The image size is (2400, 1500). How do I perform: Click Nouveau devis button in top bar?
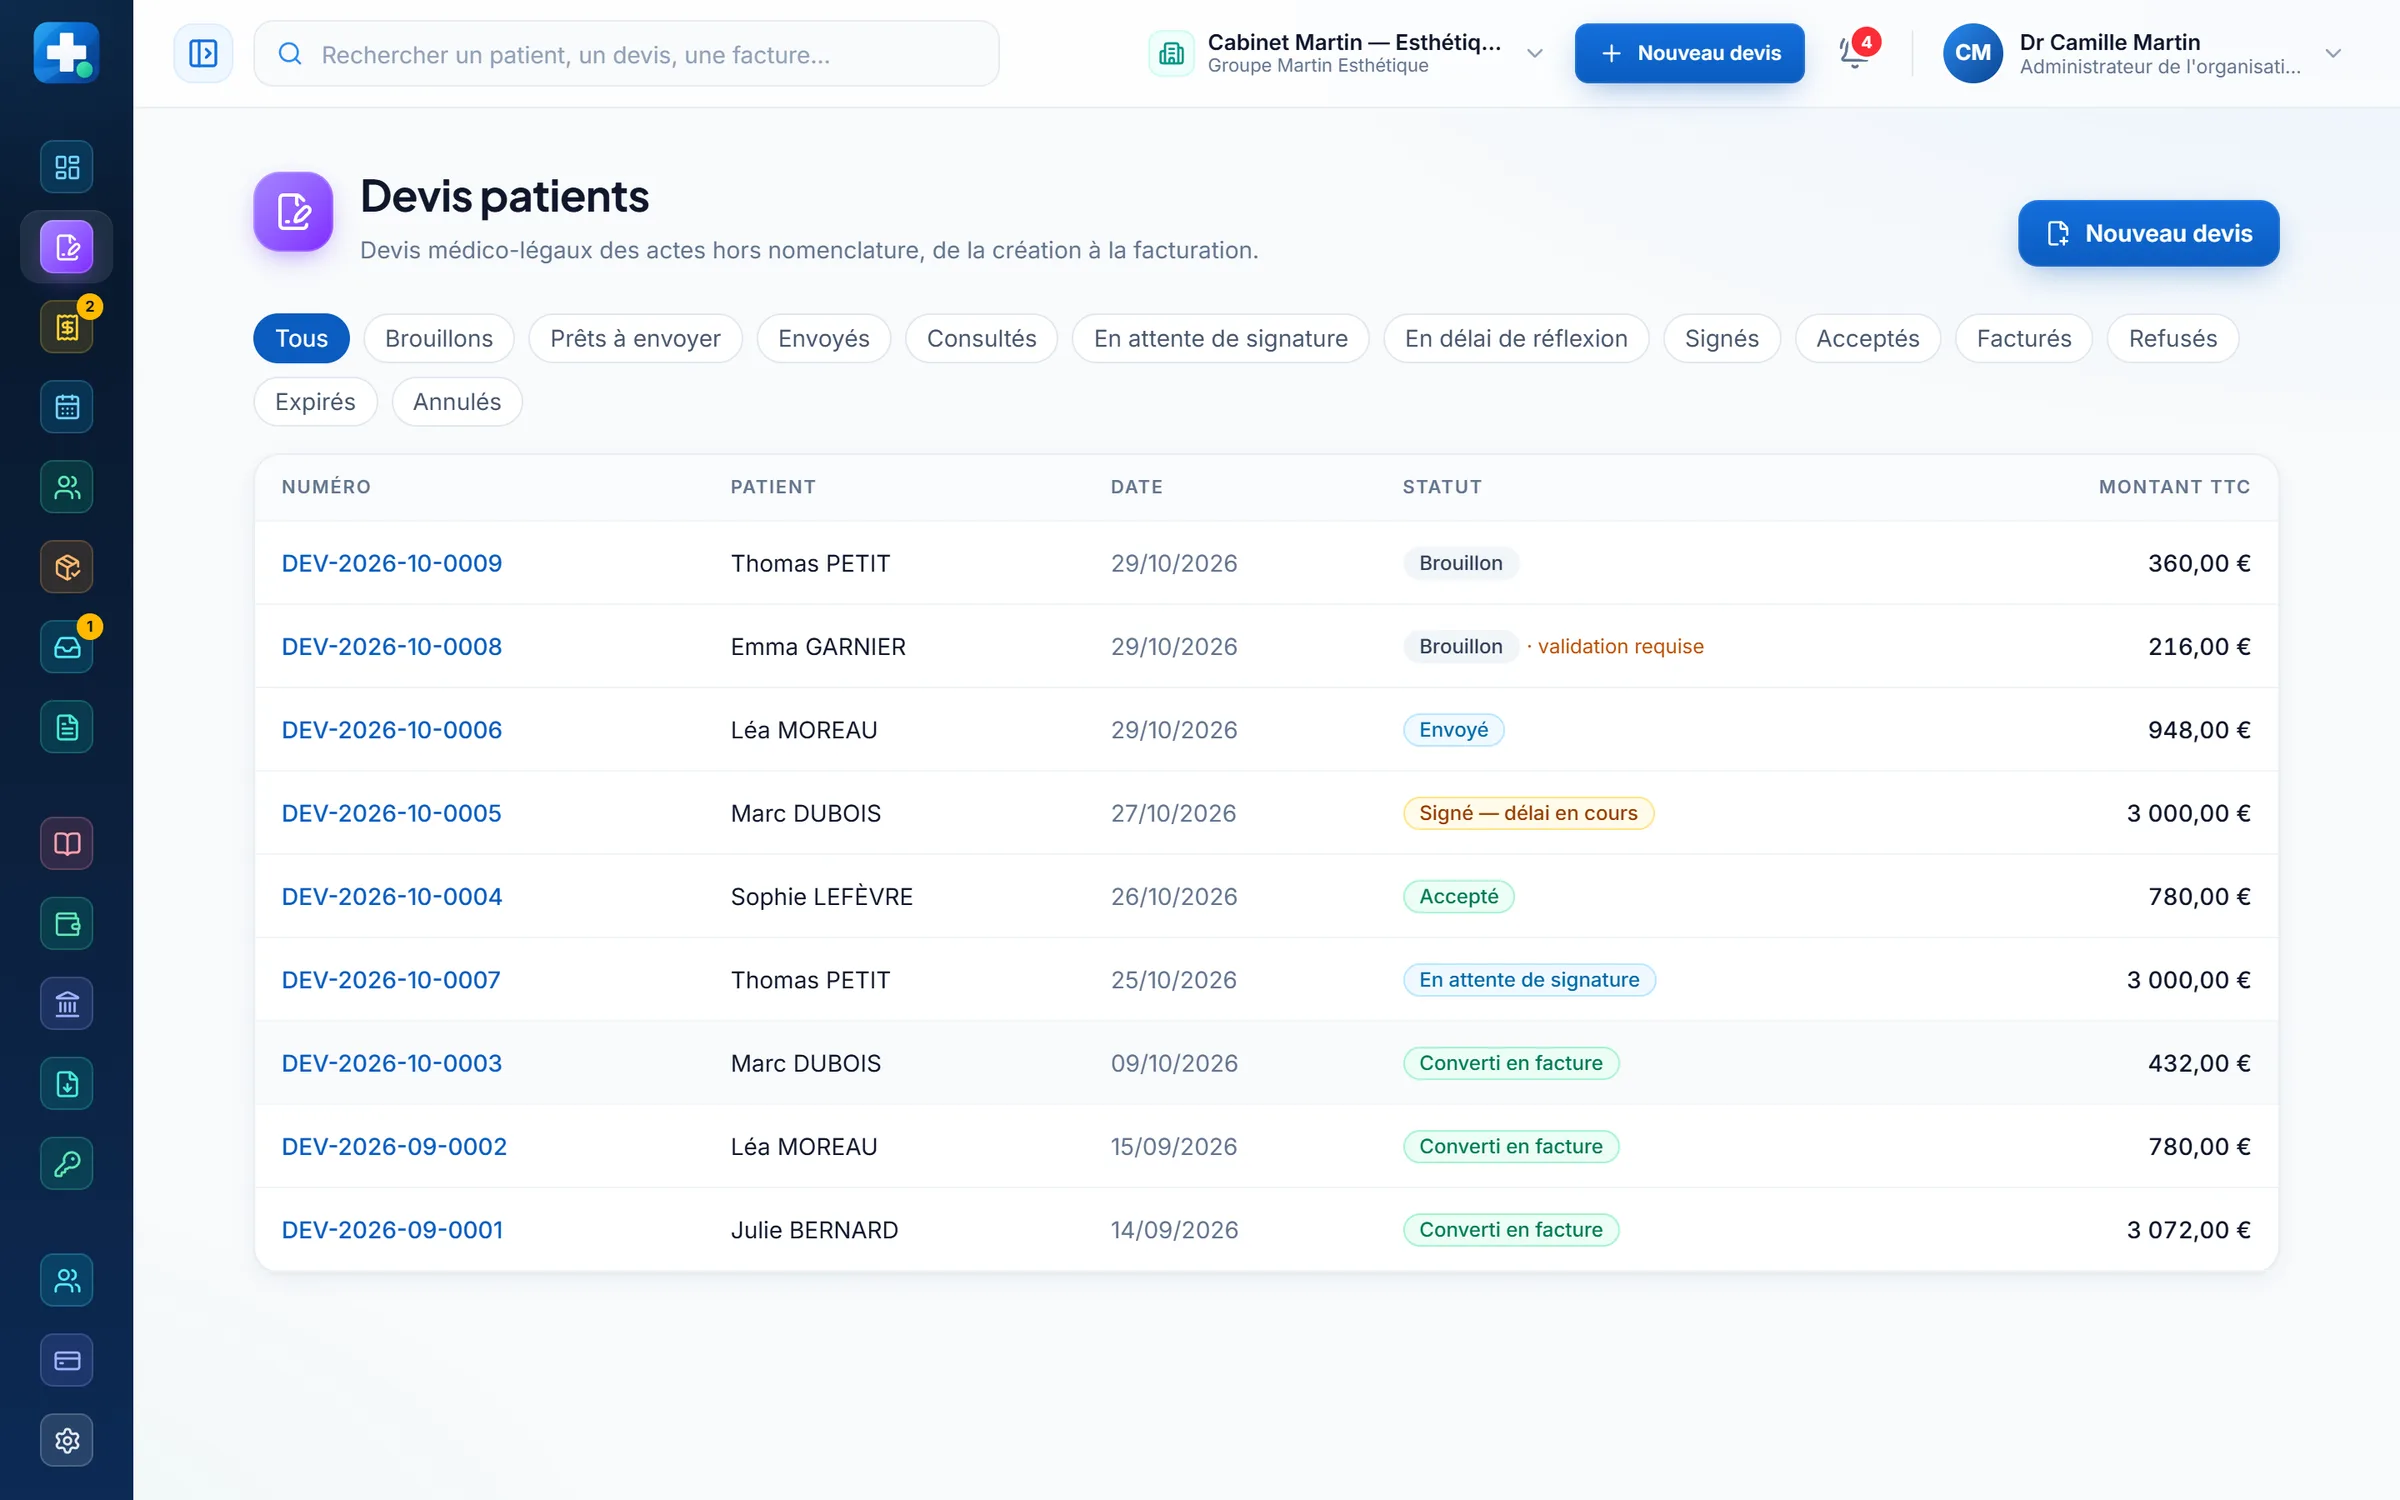click(1689, 53)
